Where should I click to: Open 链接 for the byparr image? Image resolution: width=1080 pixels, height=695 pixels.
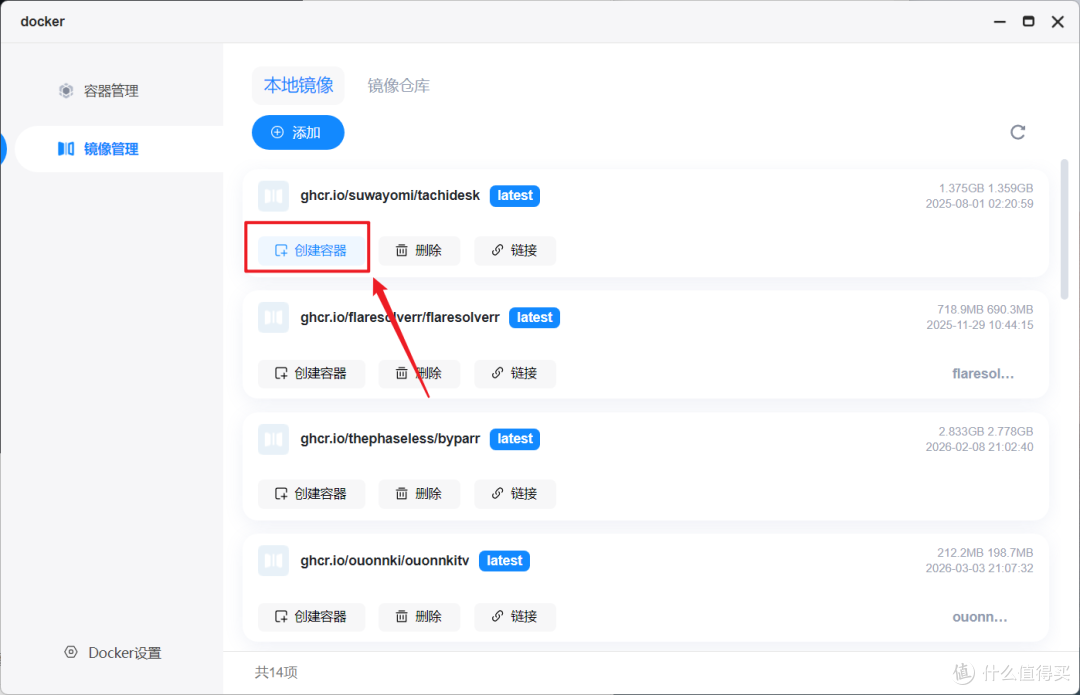click(515, 494)
